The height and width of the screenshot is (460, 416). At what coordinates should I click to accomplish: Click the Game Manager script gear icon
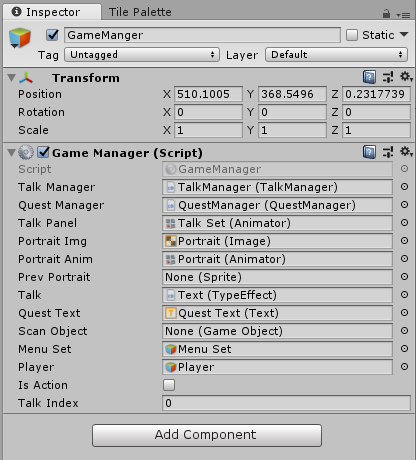tap(26, 153)
